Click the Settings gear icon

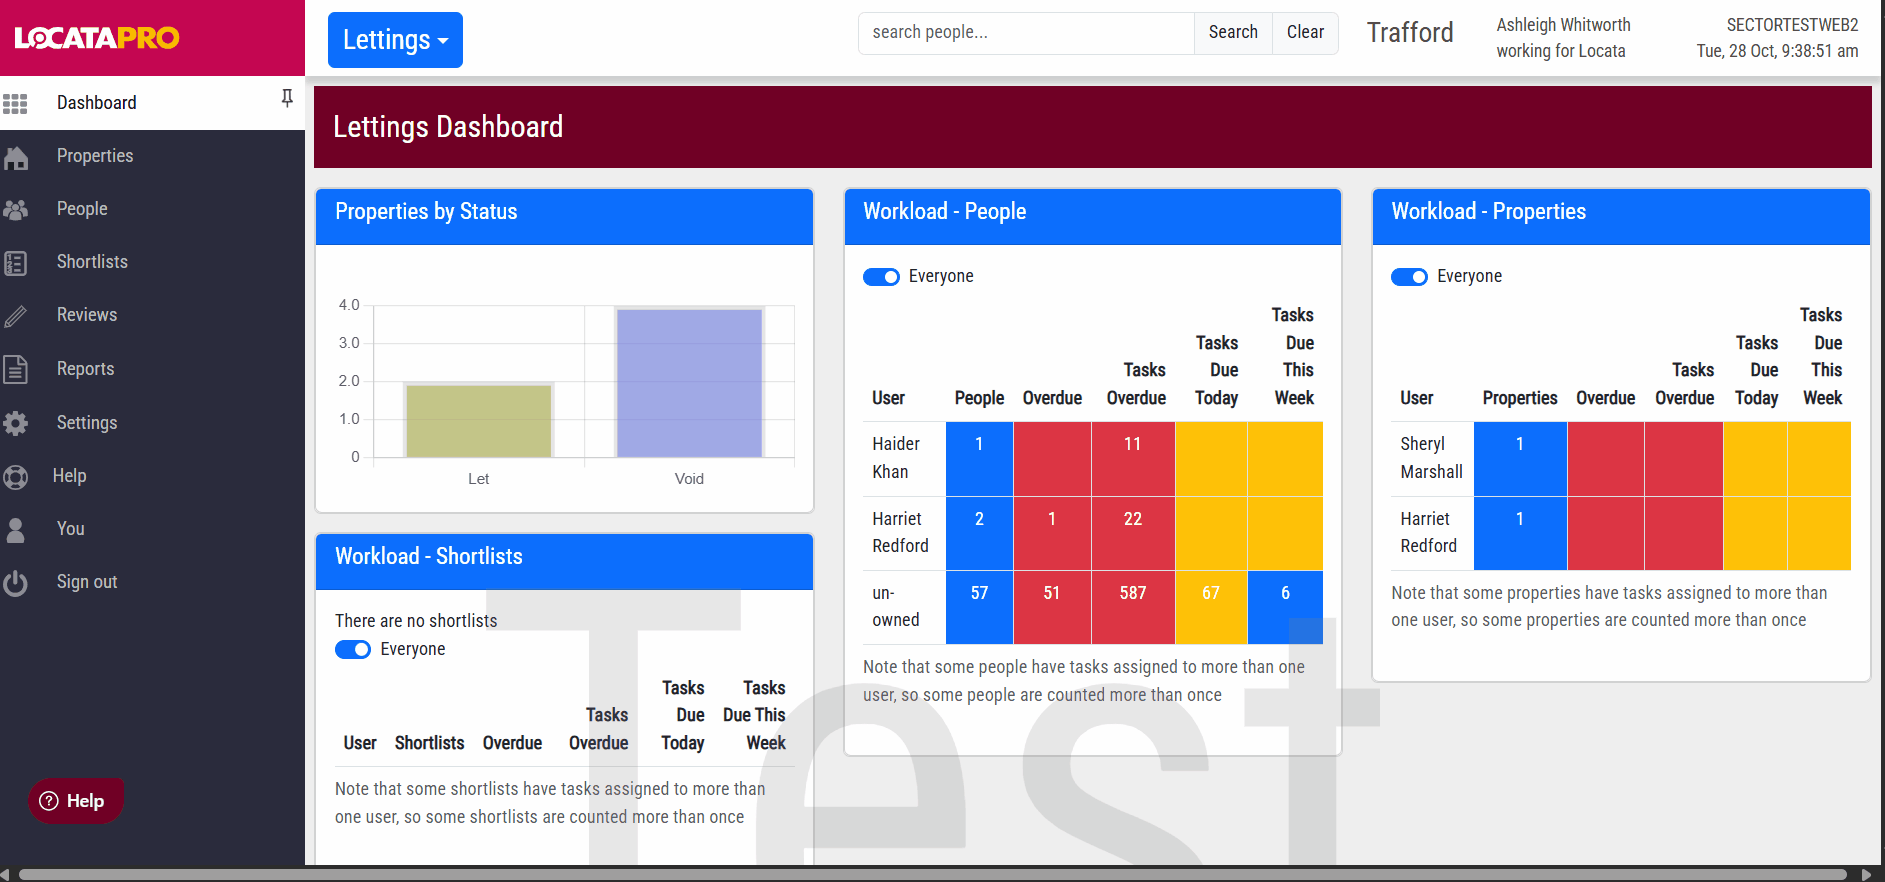pos(15,423)
